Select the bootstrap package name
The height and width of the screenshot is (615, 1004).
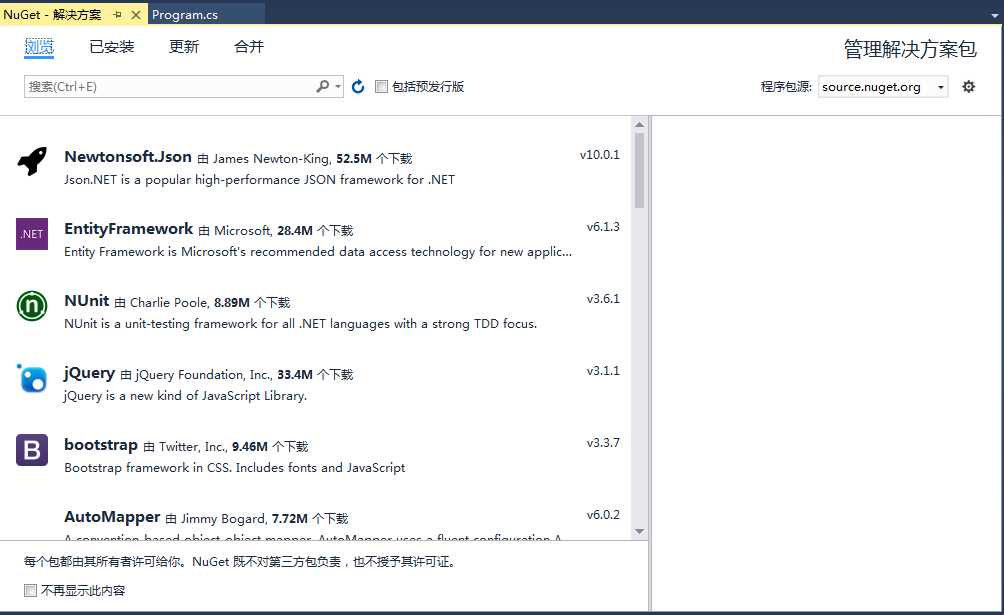coord(101,445)
